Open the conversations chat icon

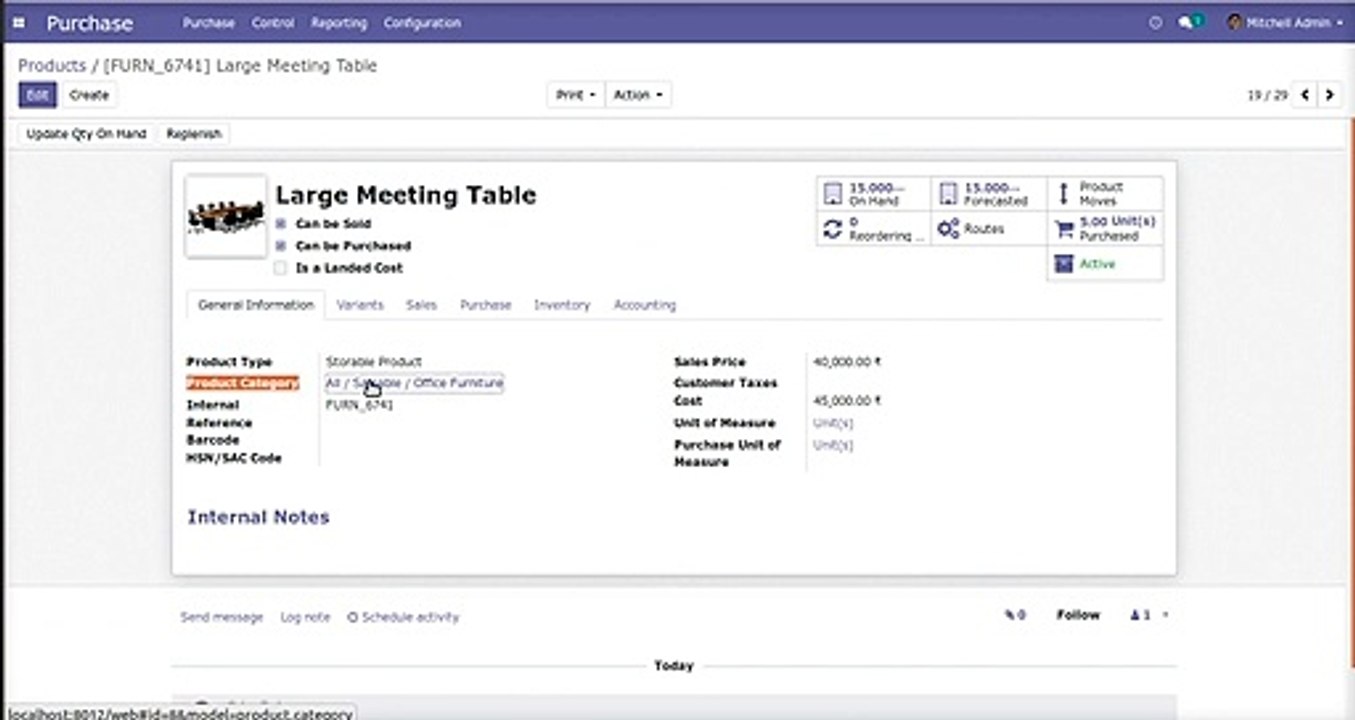[x=1190, y=21]
